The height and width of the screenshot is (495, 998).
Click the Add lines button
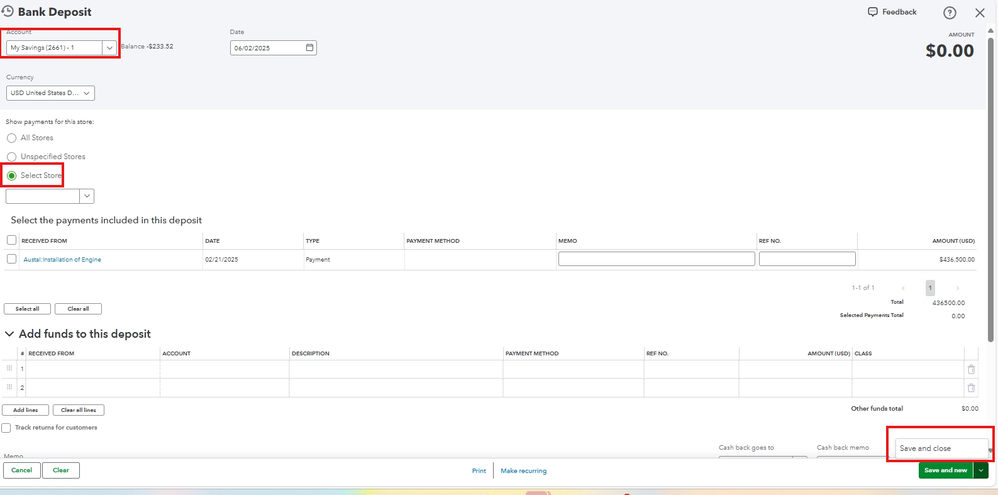[25, 410]
